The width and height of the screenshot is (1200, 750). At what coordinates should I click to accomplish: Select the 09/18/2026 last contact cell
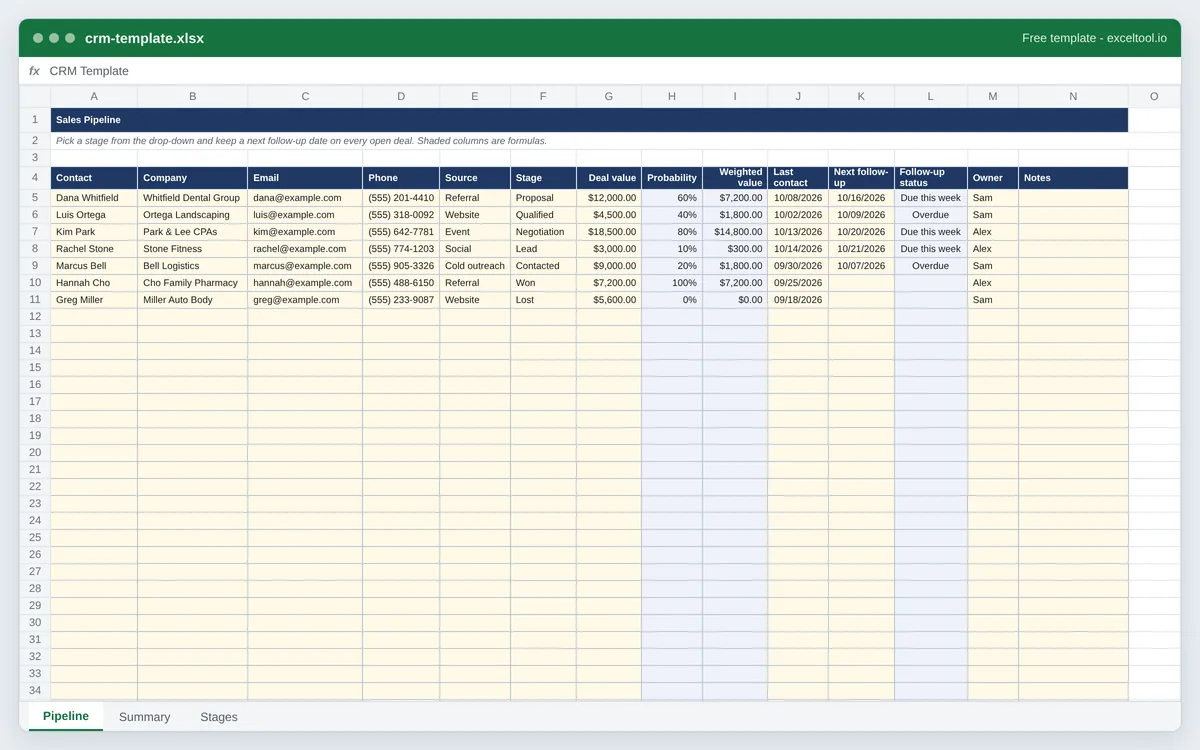[x=798, y=300]
